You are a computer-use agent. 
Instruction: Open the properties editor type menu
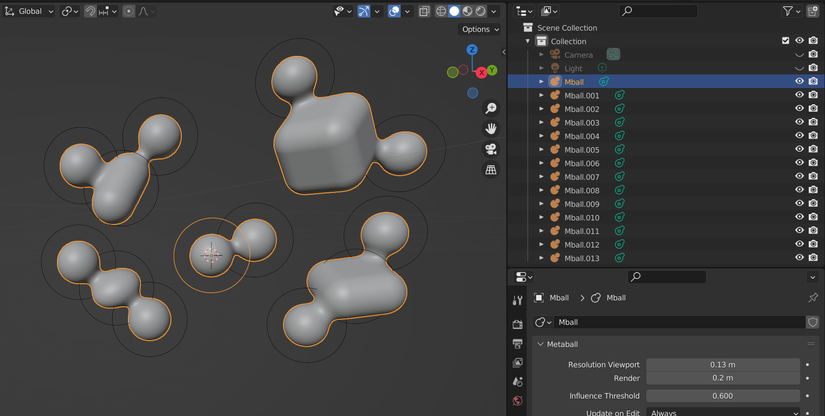pos(524,277)
